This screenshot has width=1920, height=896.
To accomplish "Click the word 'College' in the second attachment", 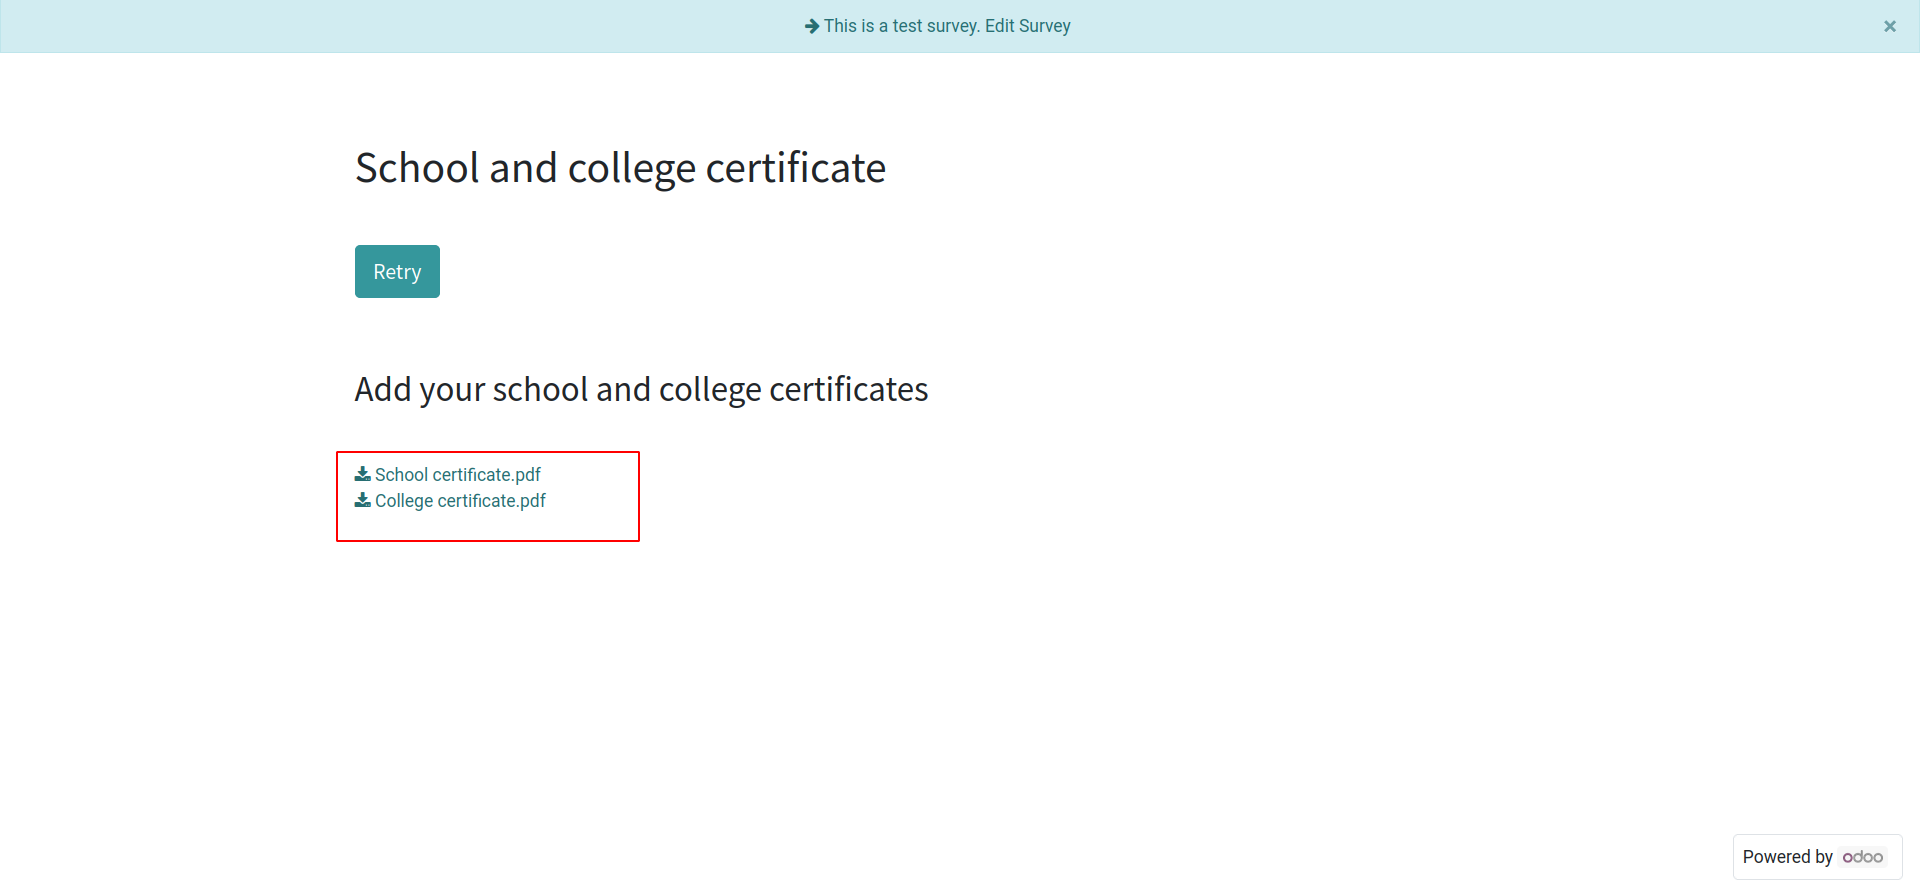I will pos(404,501).
